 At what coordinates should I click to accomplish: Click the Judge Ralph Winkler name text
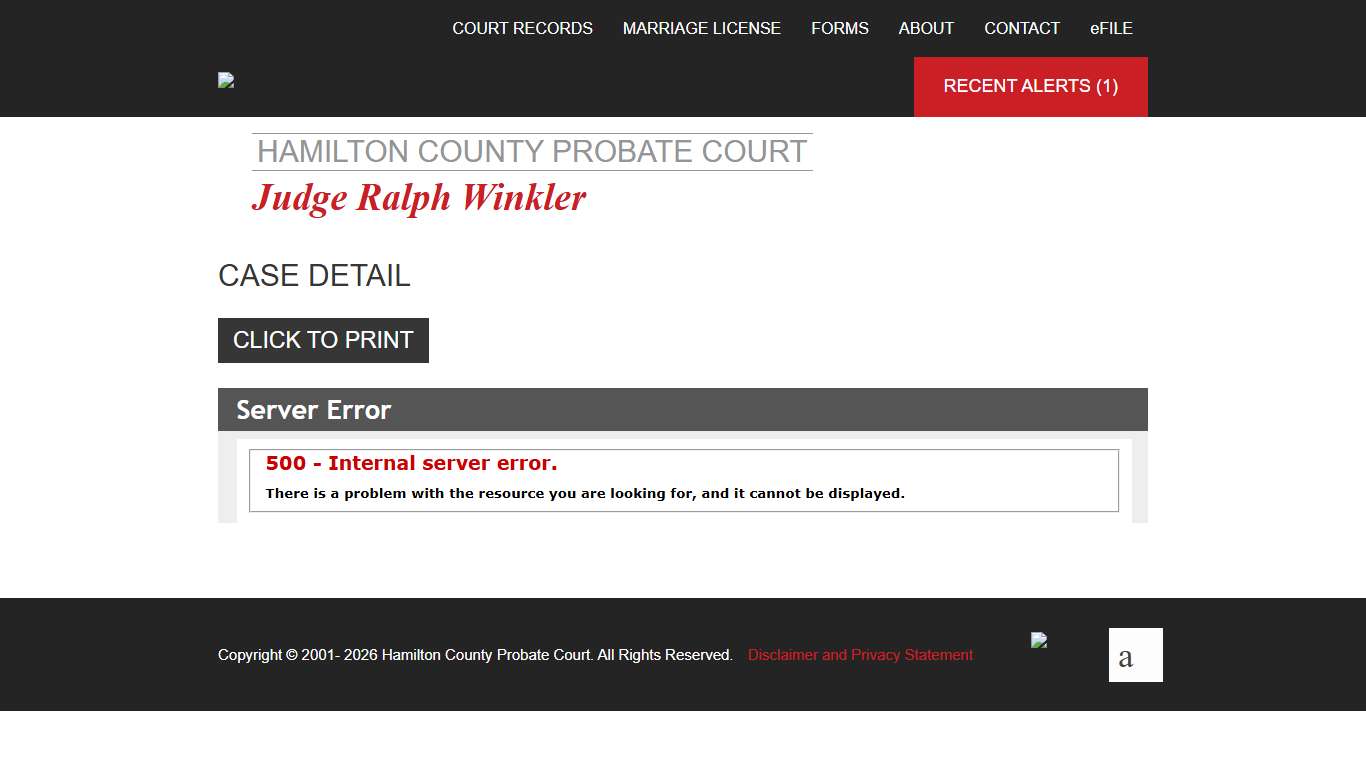(418, 198)
